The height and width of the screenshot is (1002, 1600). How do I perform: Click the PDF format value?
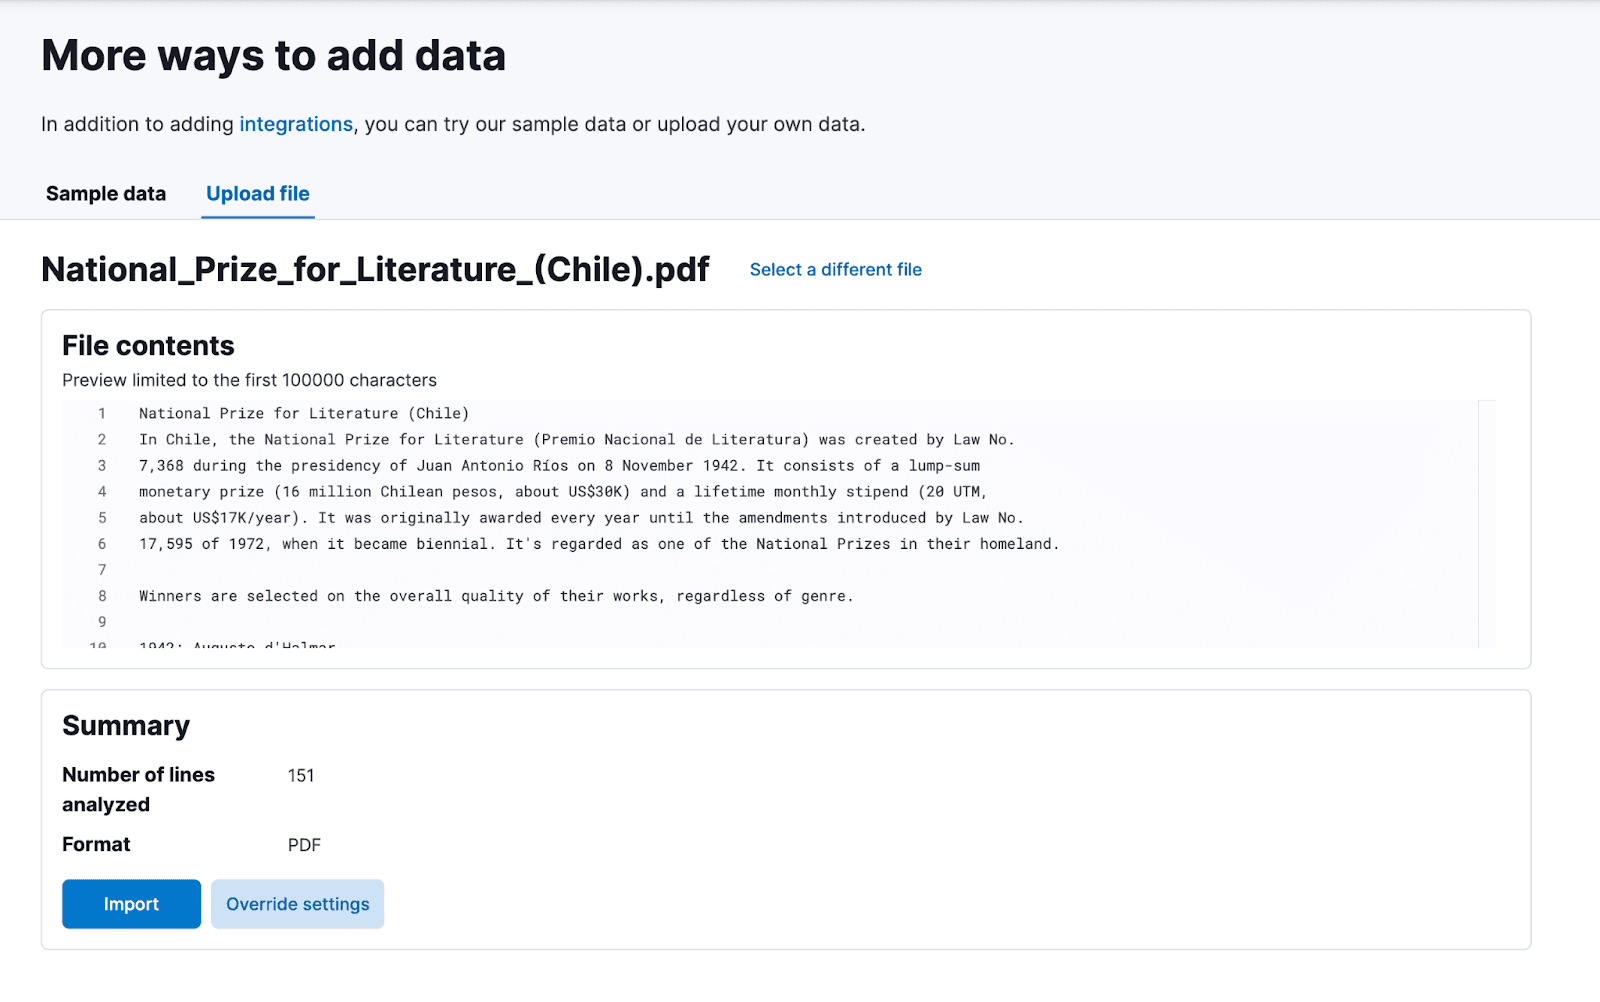pos(304,844)
